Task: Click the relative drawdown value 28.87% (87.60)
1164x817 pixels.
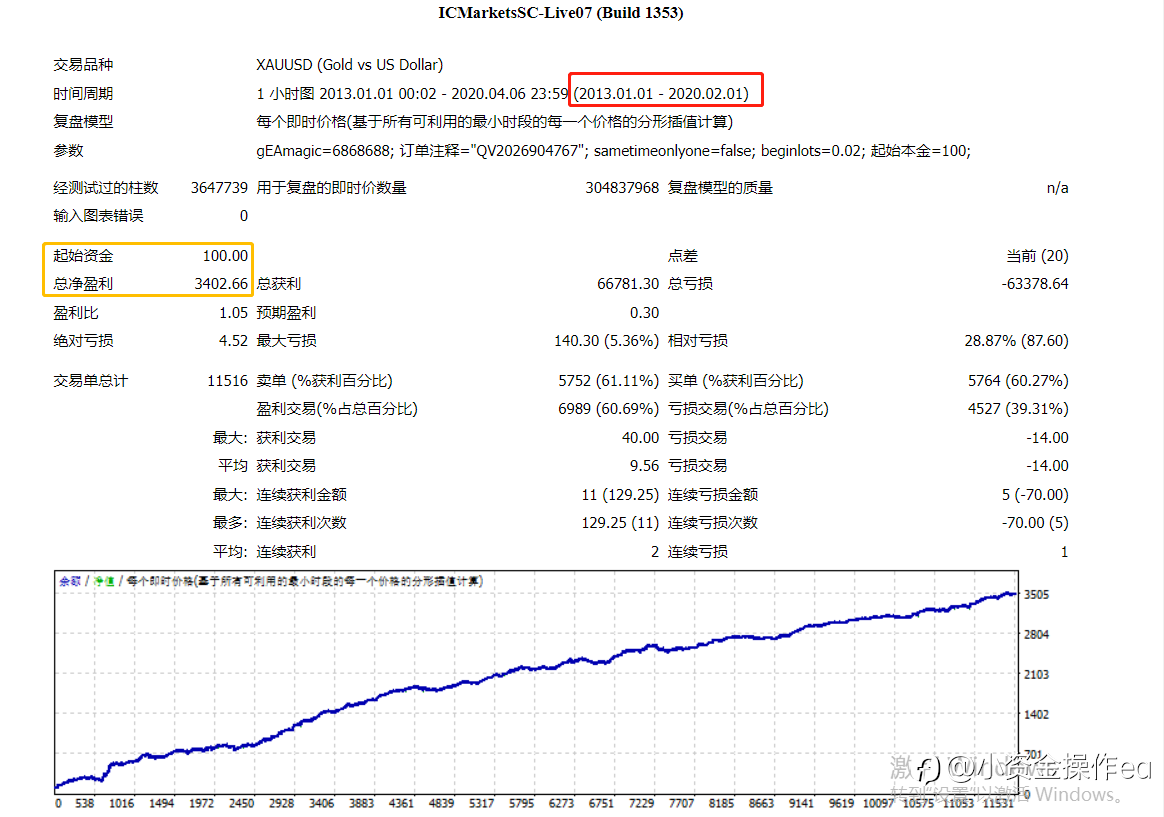Action: click(x=1016, y=341)
